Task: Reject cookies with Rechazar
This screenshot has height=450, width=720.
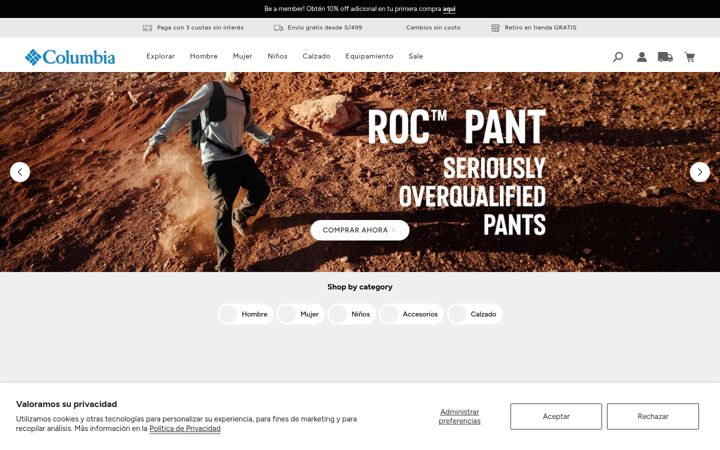Action: point(652,416)
